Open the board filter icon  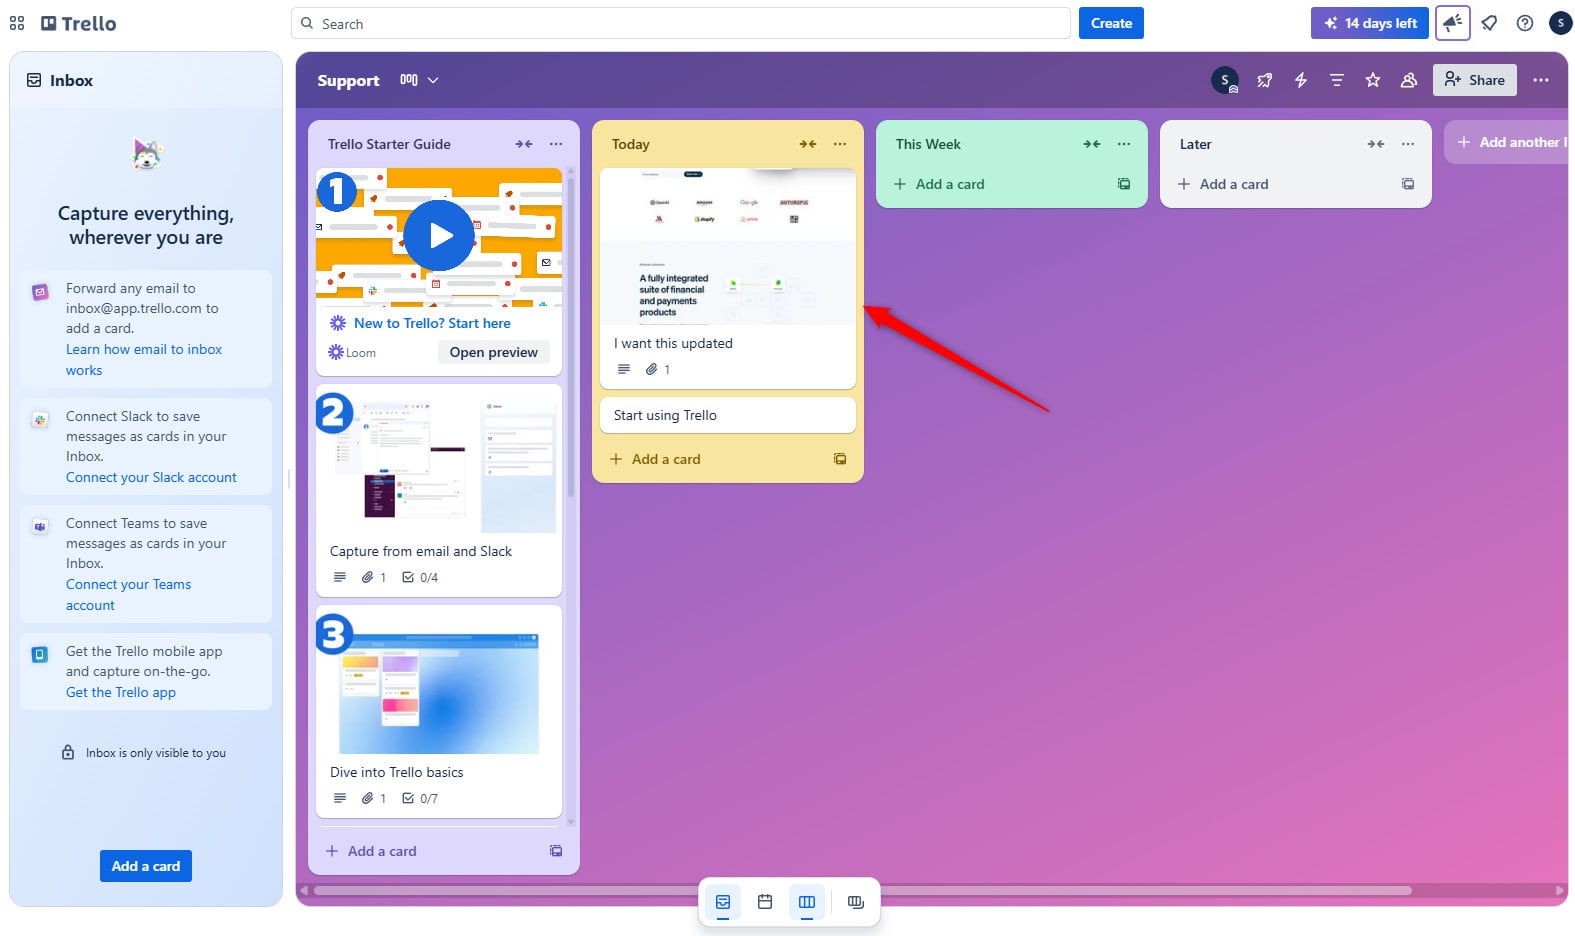pos(1336,80)
